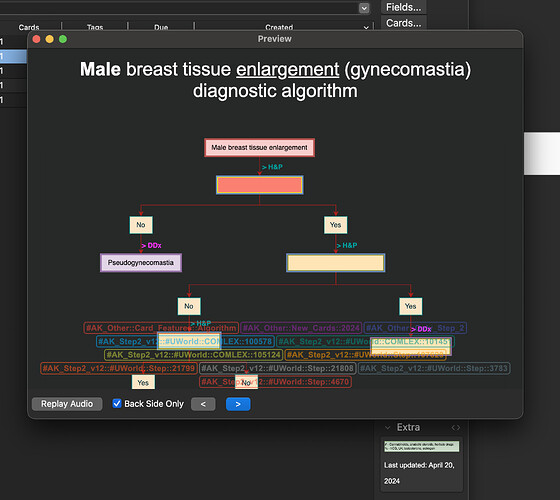The image size is (560, 500).
Task: Click the Replay Audio button
Action: 67,404
